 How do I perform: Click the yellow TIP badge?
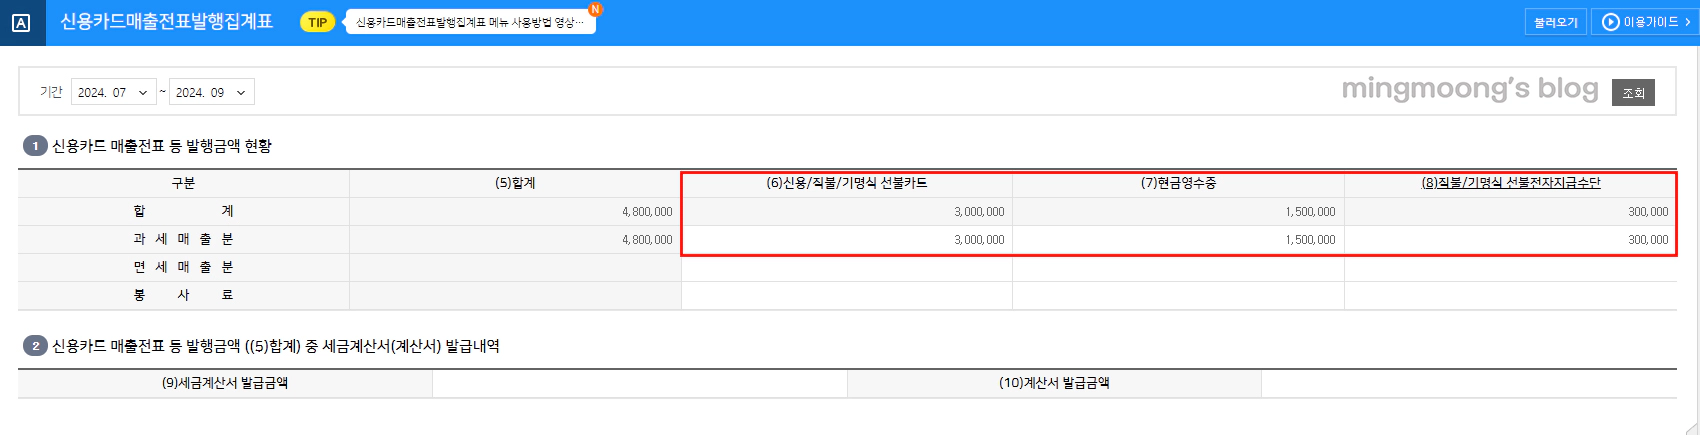pyautogui.click(x=317, y=22)
